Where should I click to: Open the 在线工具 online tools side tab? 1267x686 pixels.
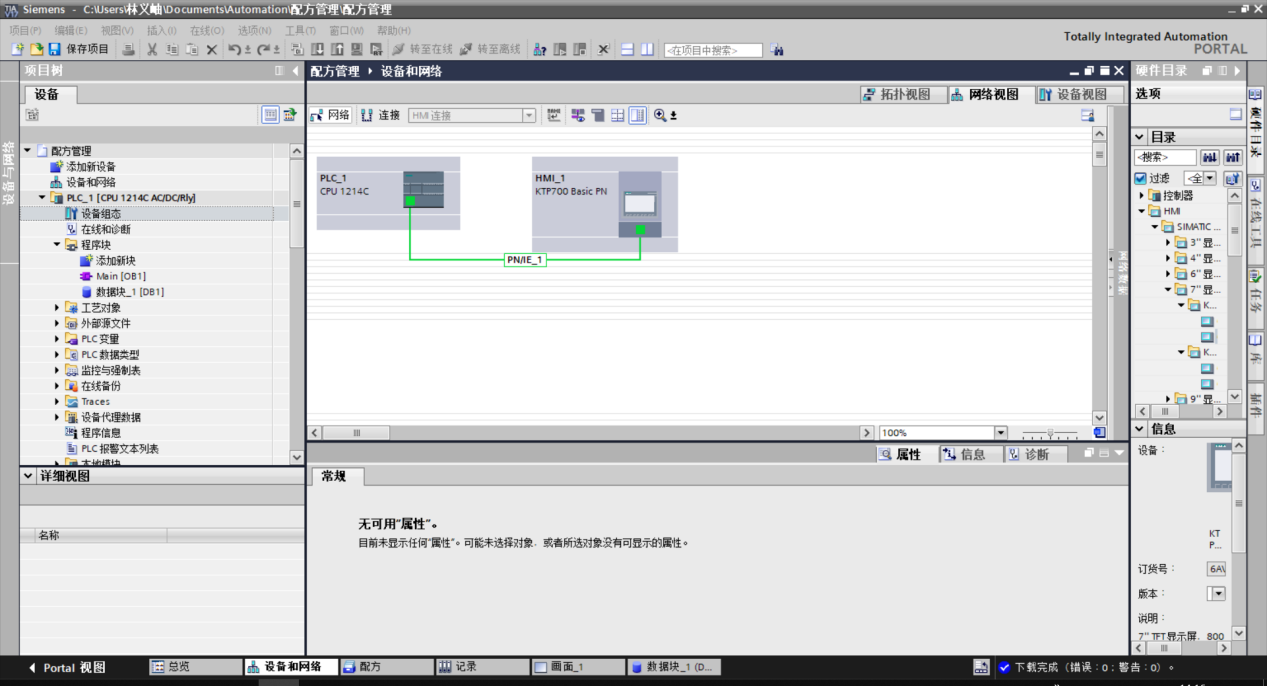click(x=1256, y=219)
